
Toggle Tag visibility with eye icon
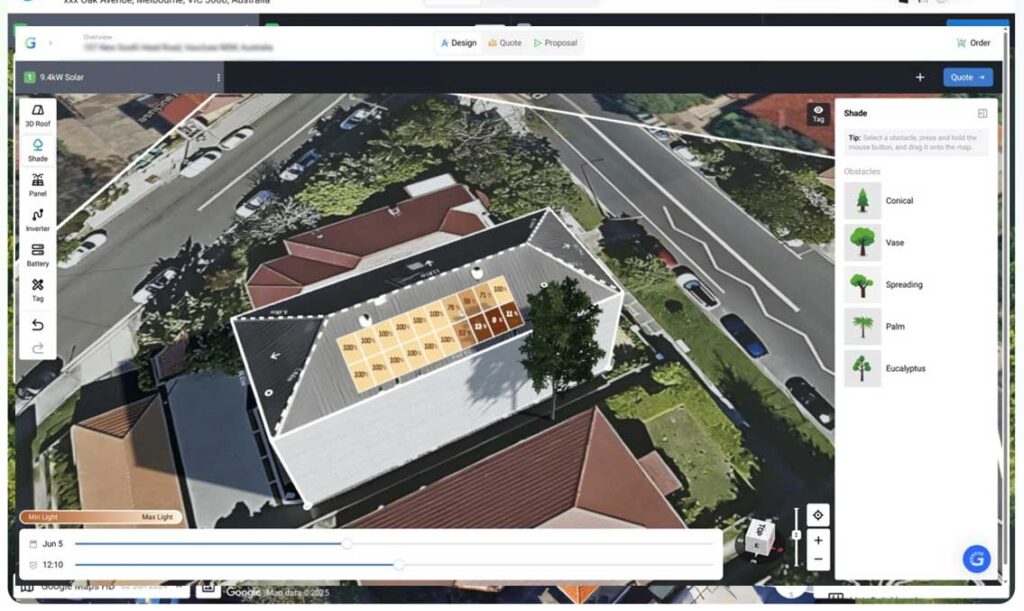tap(818, 113)
